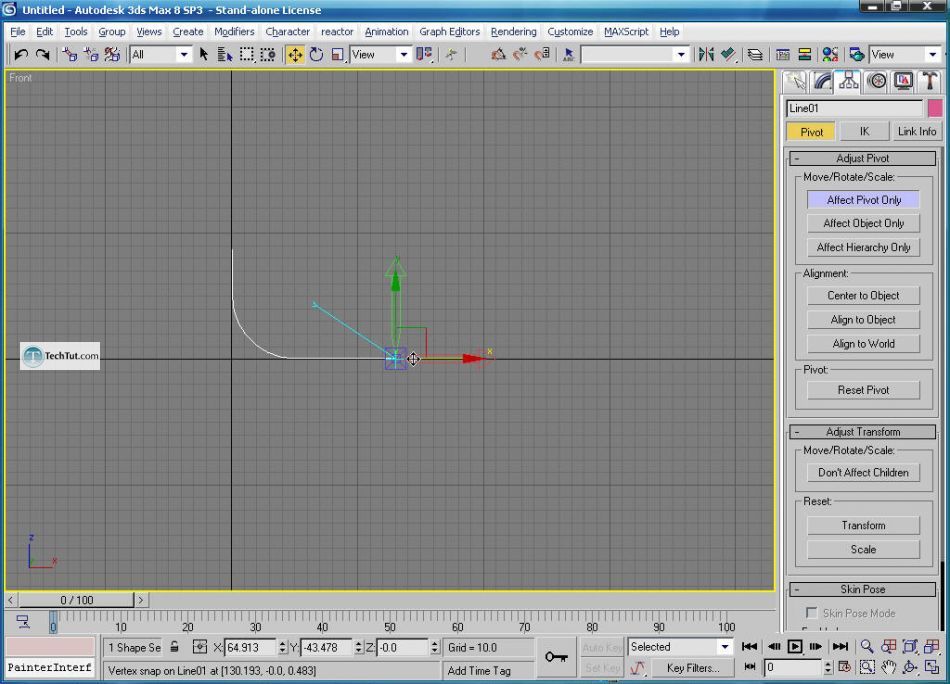
Task: Open the Graph Editors menu
Action: coord(449,32)
